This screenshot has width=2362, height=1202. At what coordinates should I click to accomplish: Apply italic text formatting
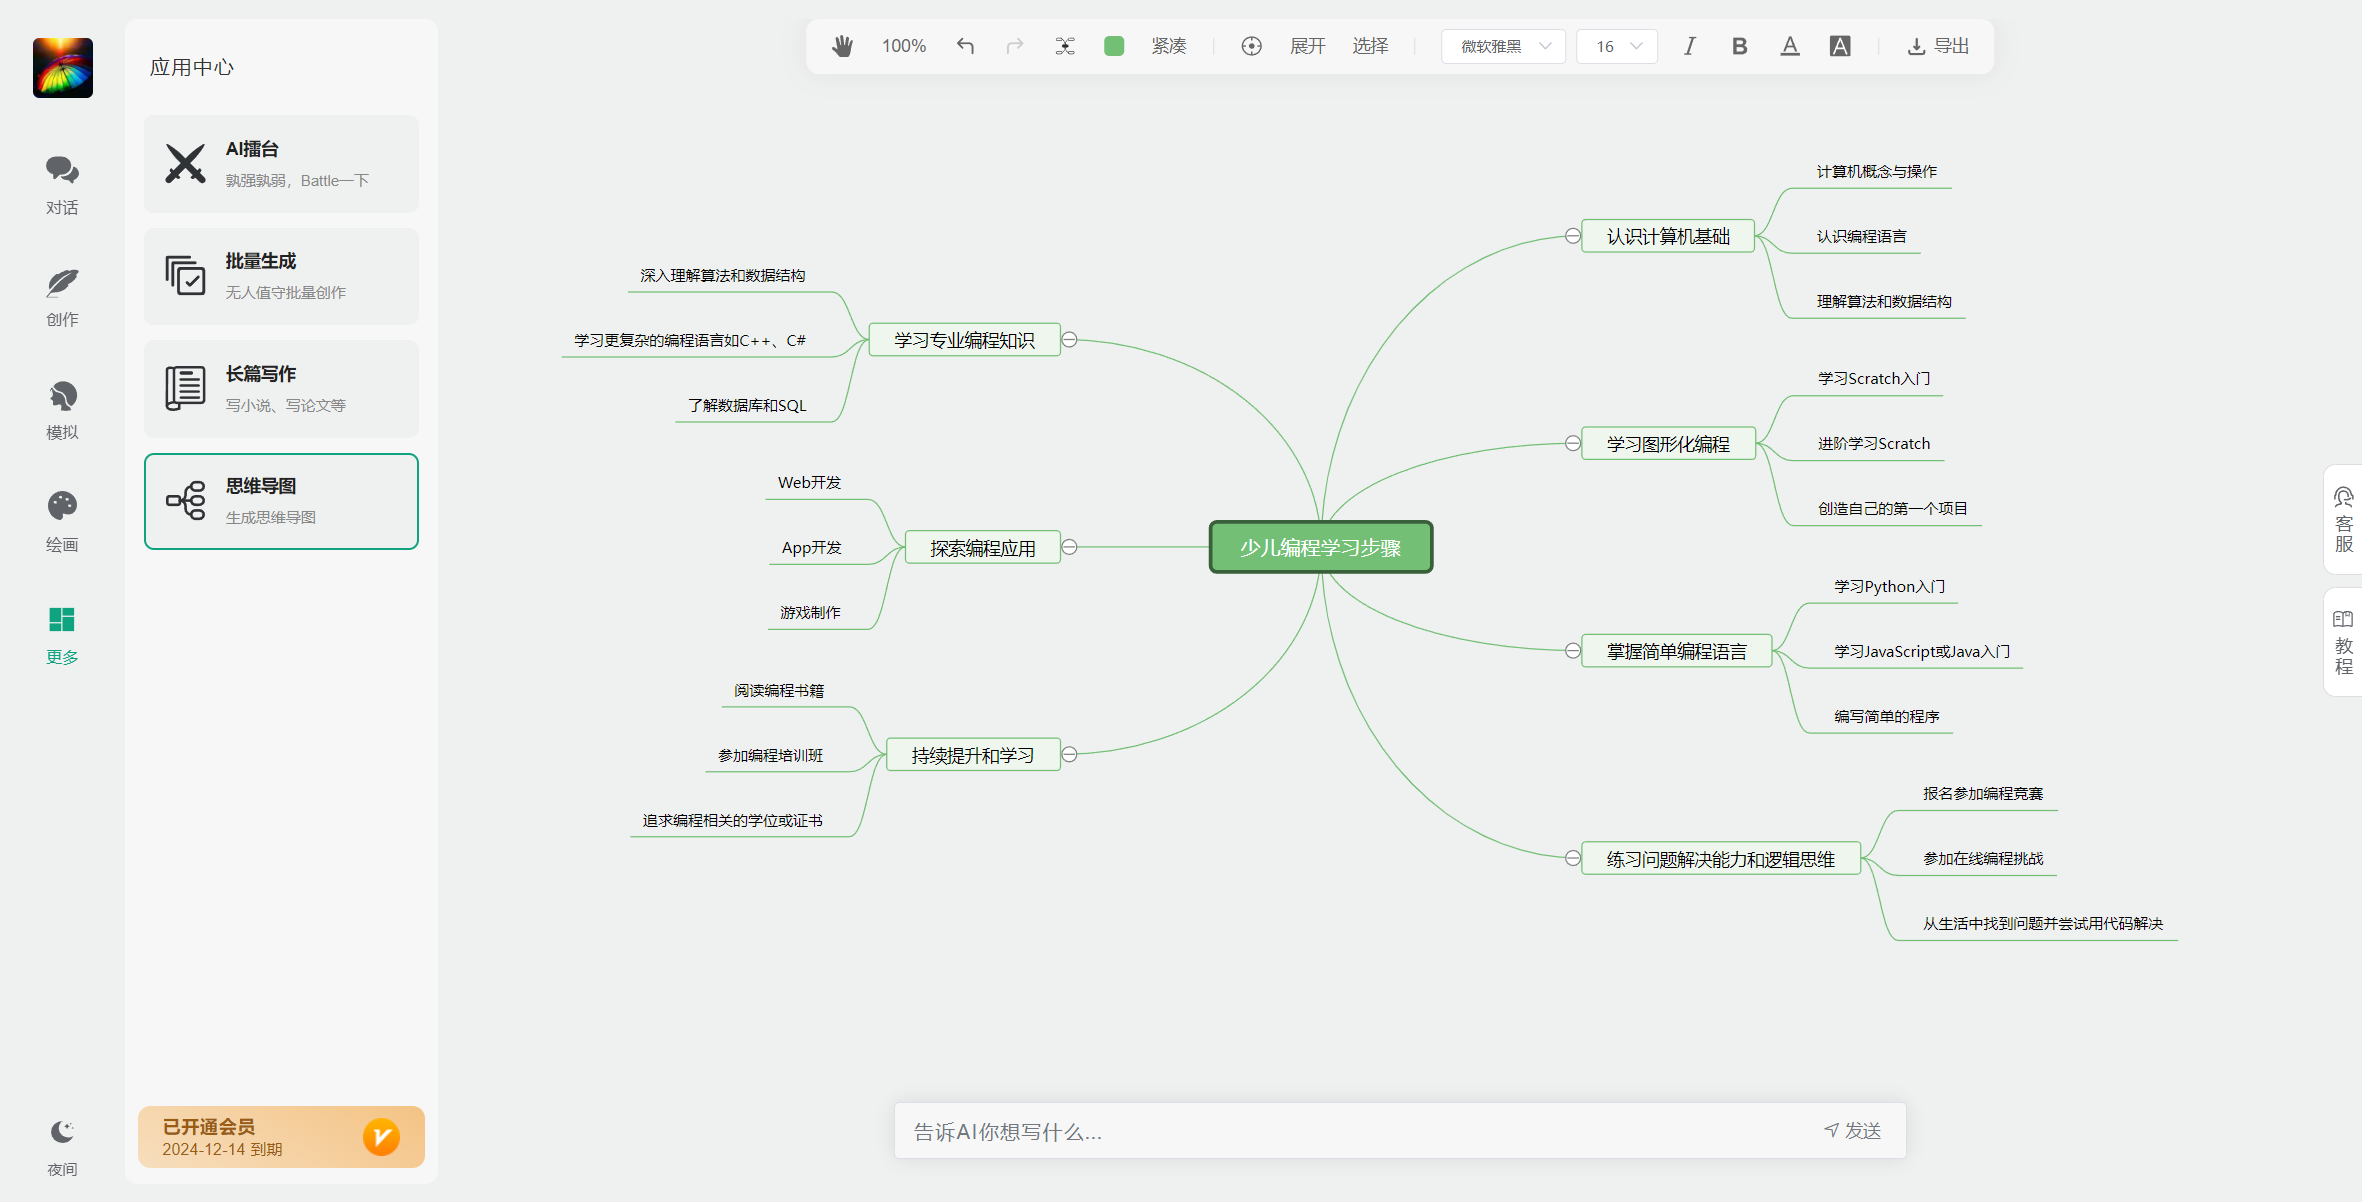(1689, 46)
